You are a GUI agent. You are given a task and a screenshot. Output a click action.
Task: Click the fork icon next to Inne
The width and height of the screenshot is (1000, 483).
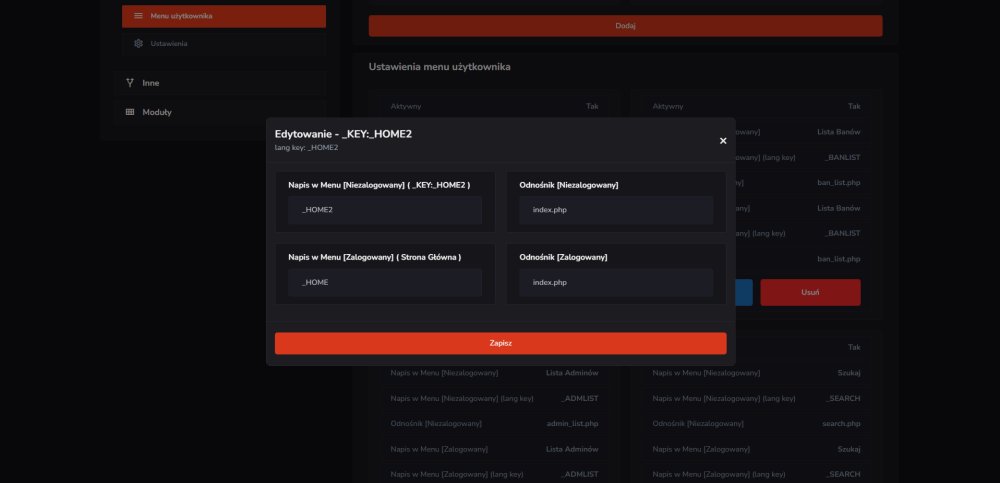pos(130,83)
